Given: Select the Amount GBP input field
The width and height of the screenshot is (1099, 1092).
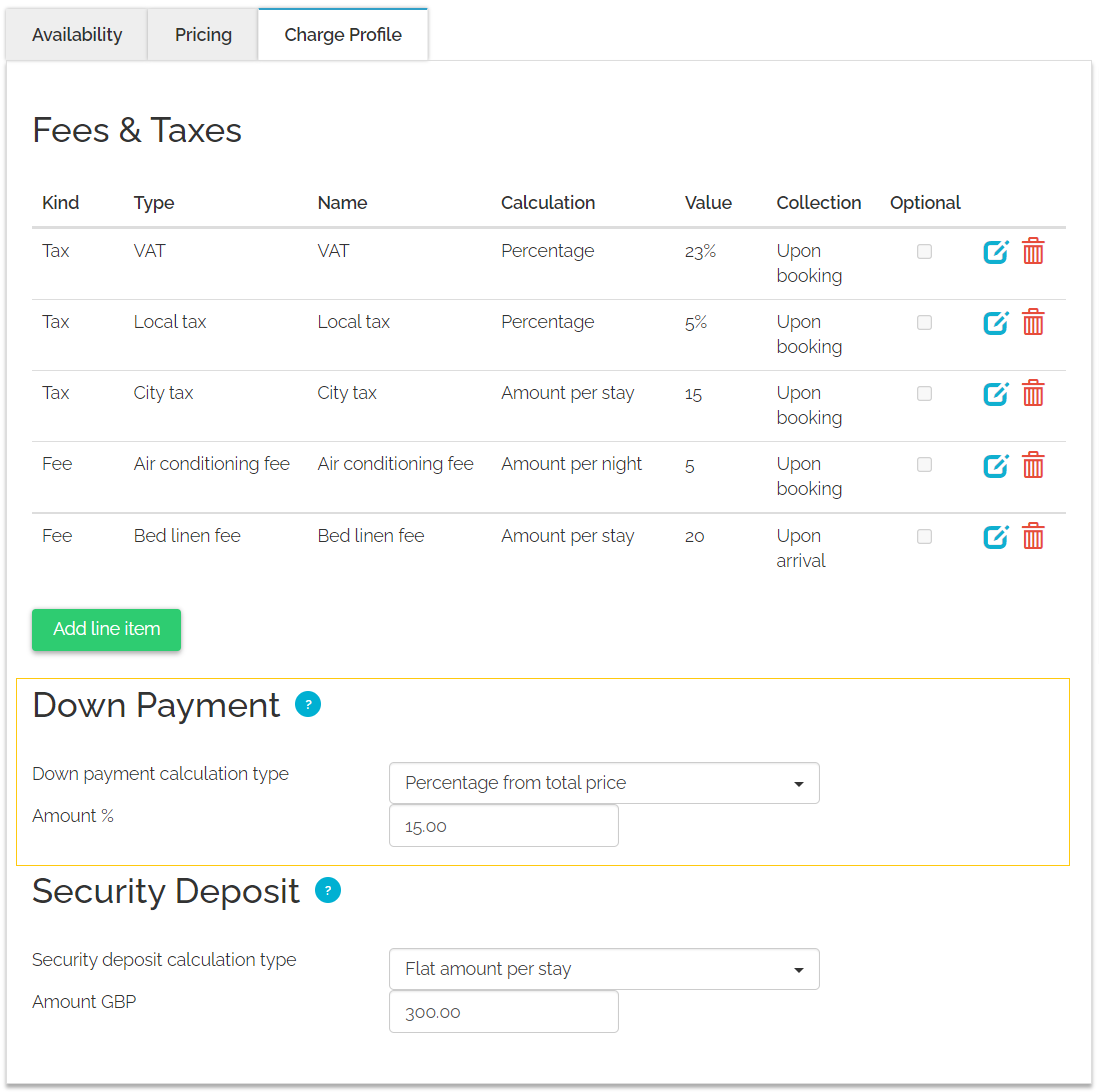Looking at the screenshot, I should click(x=504, y=1012).
